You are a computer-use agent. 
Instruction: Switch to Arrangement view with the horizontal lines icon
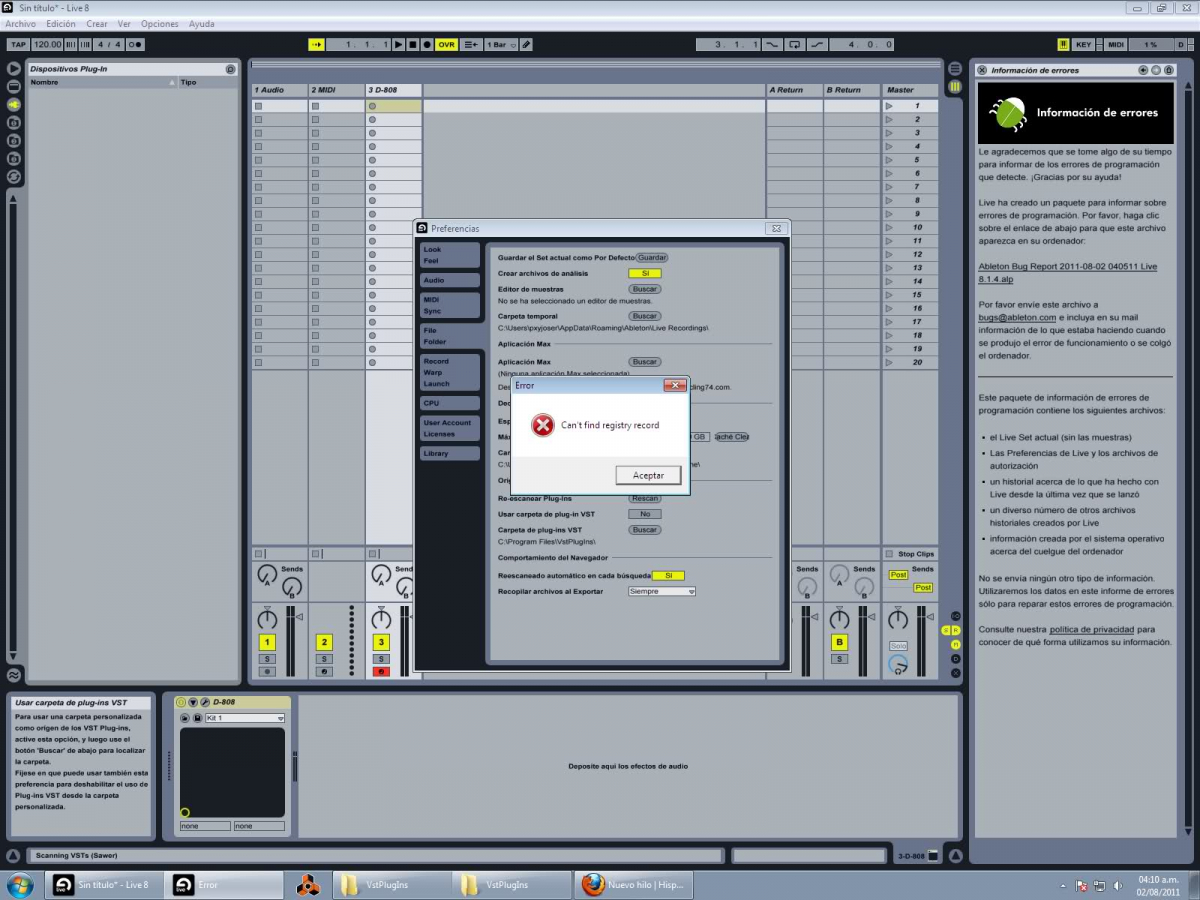coord(955,69)
